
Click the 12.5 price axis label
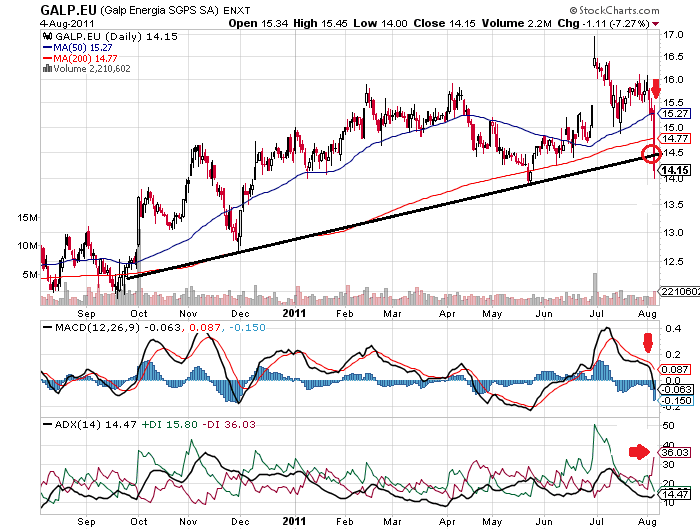(x=673, y=262)
